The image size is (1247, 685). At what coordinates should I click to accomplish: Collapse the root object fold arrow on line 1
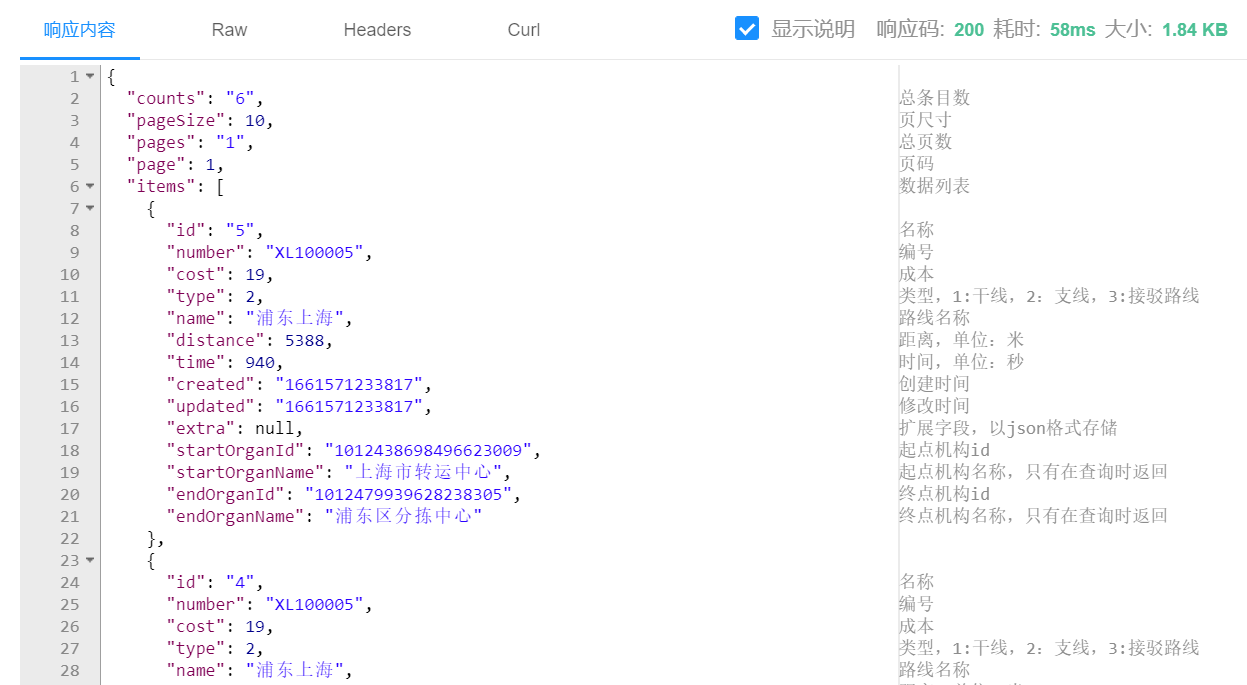[x=90, y=76]
